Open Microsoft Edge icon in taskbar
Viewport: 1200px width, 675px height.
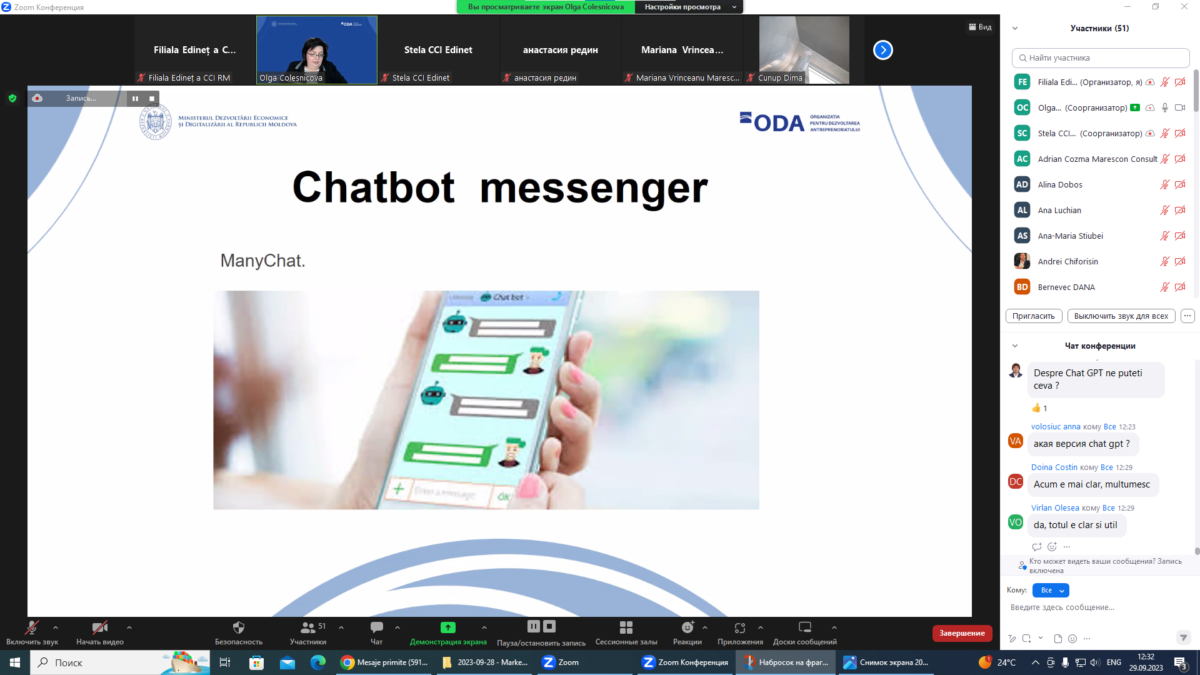click(x=318, y=662)
